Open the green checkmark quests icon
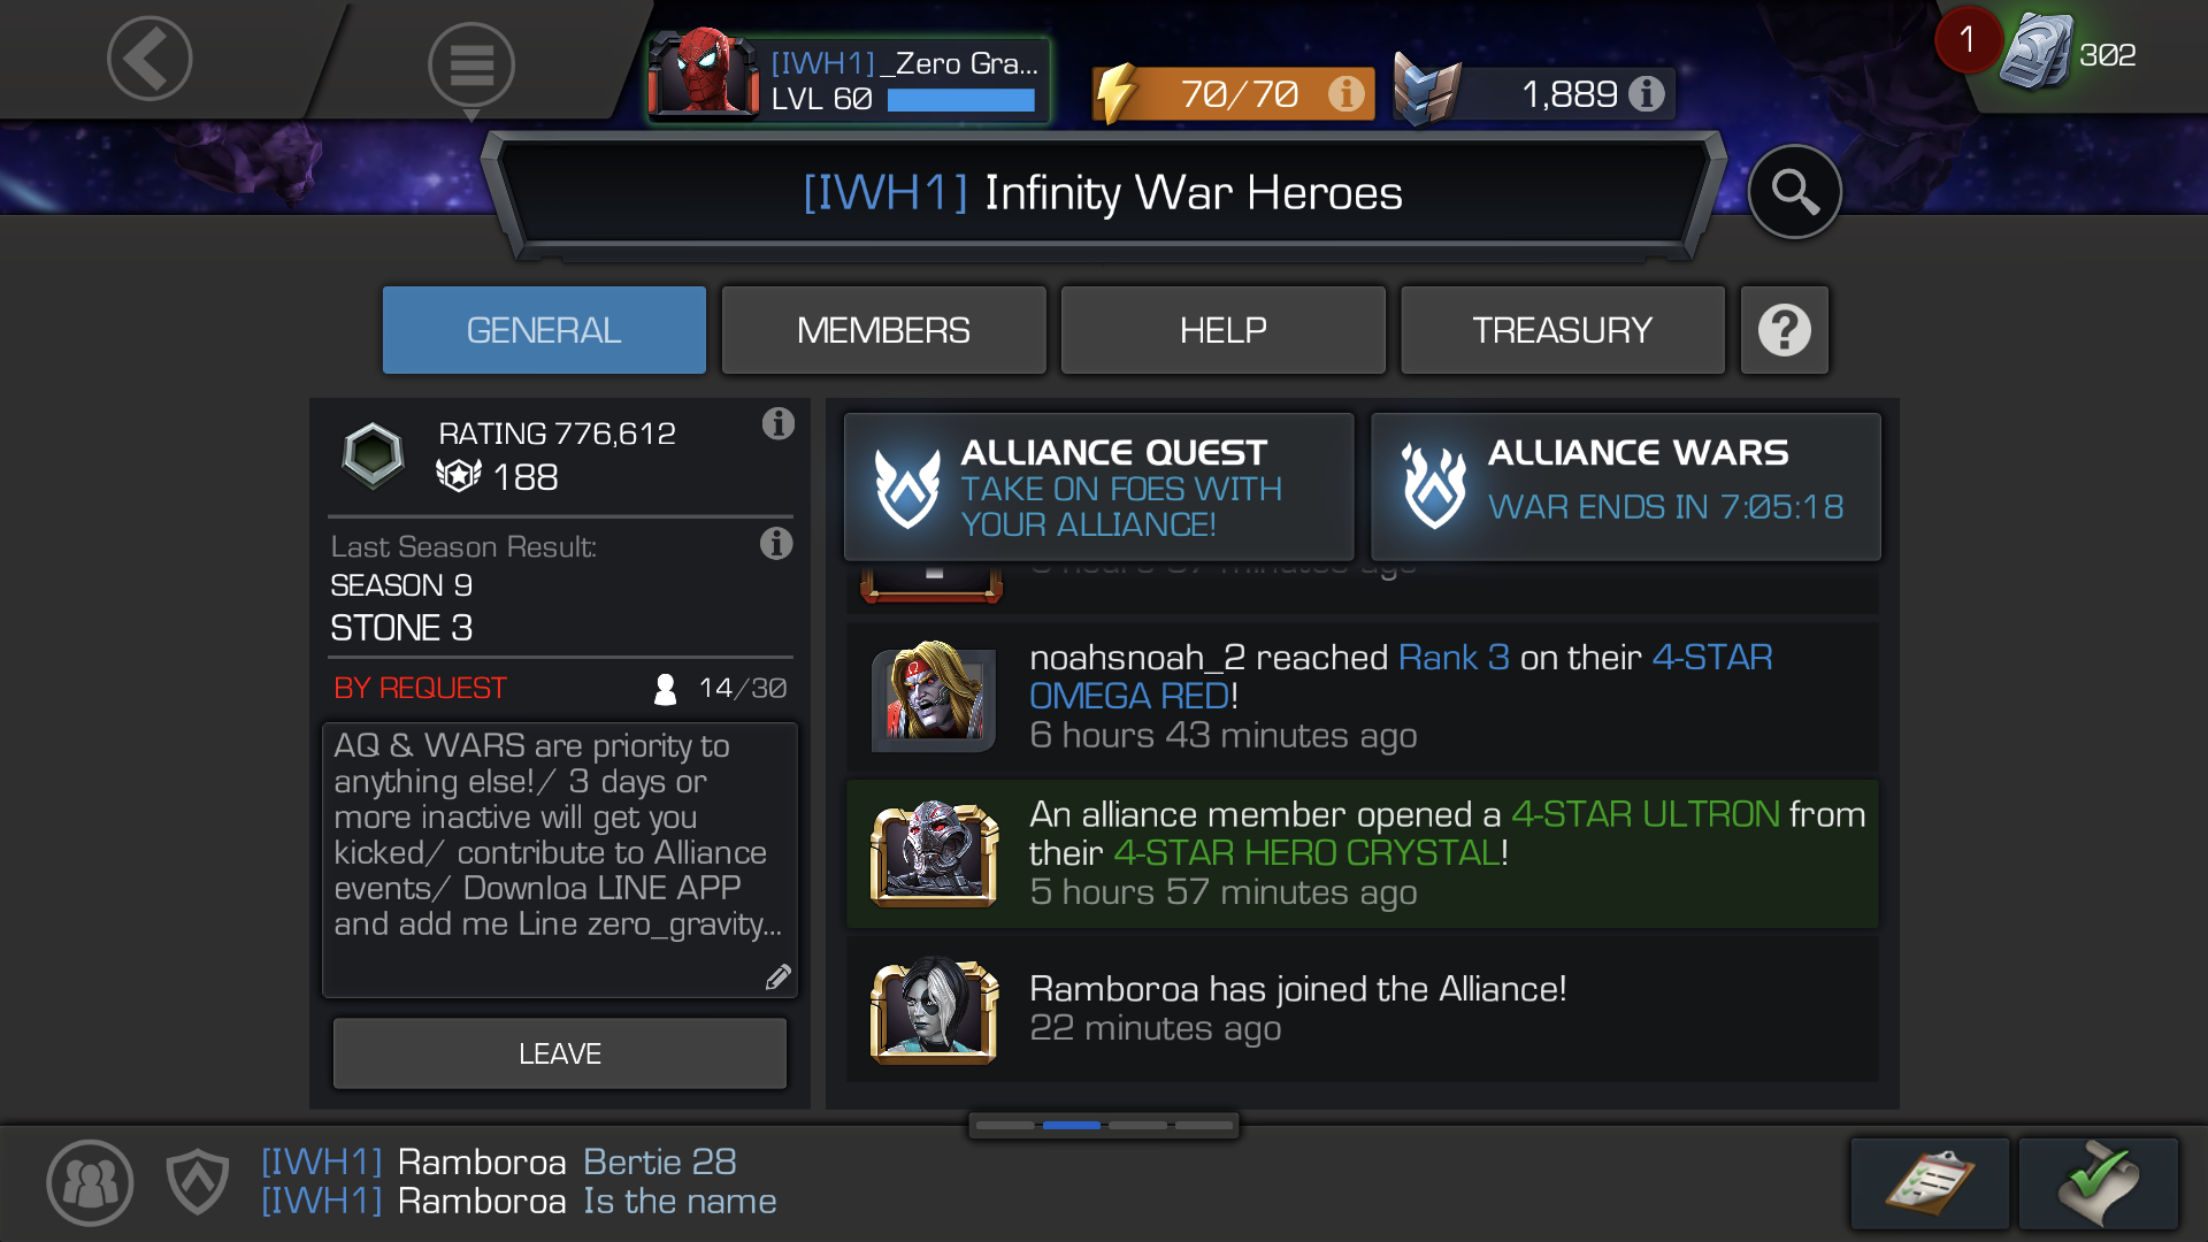 pos(2098,1183)
